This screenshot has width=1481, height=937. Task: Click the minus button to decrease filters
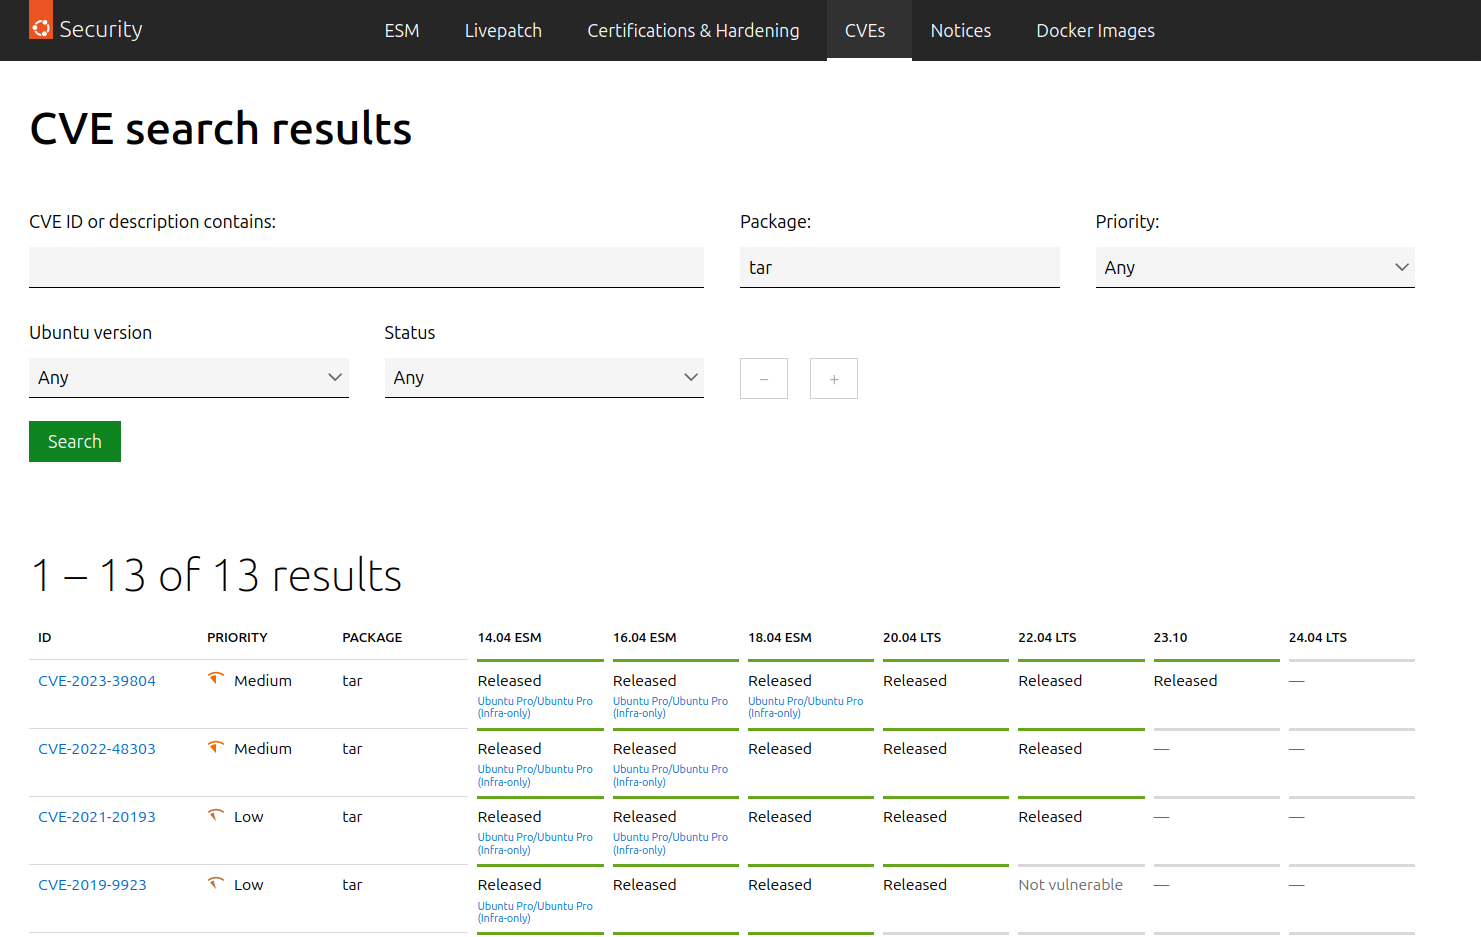pyautogui.click(x=764, y=379)
